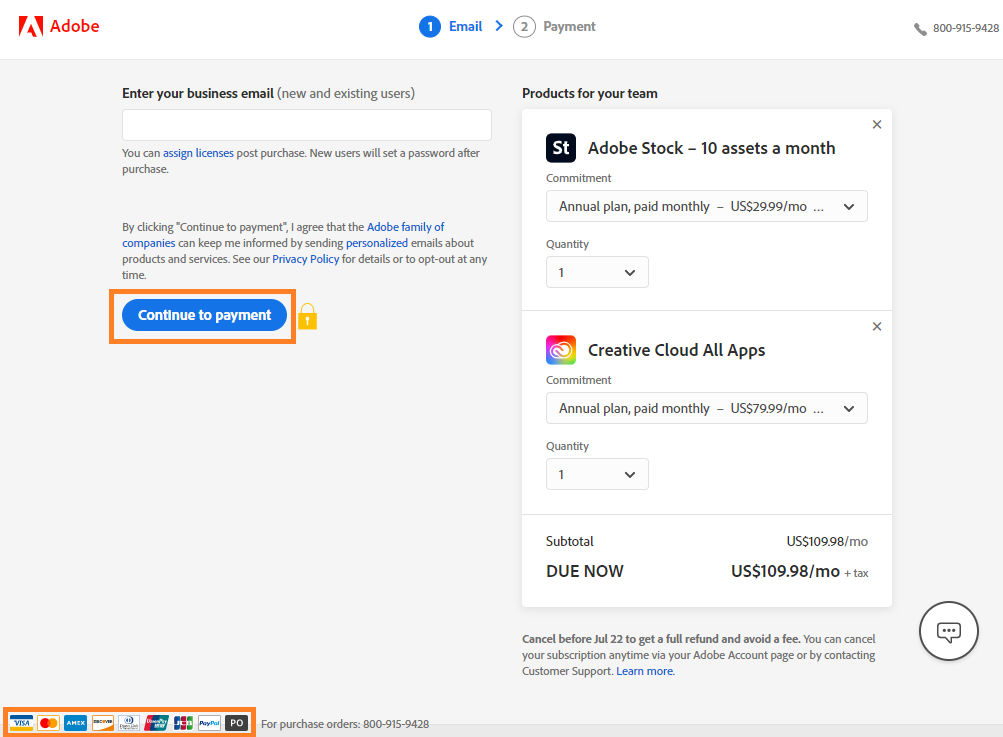Click the DUE NOW amount US$109.98/mo
Viewport: 1003px width, 737px height.
tap(786, 571)
